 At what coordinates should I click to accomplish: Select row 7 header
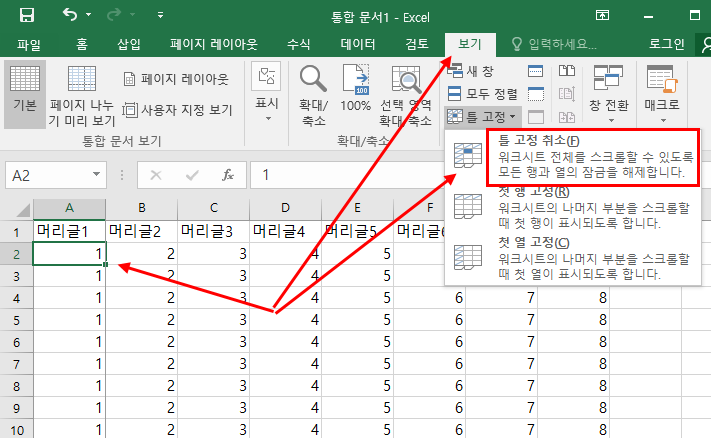pyautogui.click(x=16, y=364)
